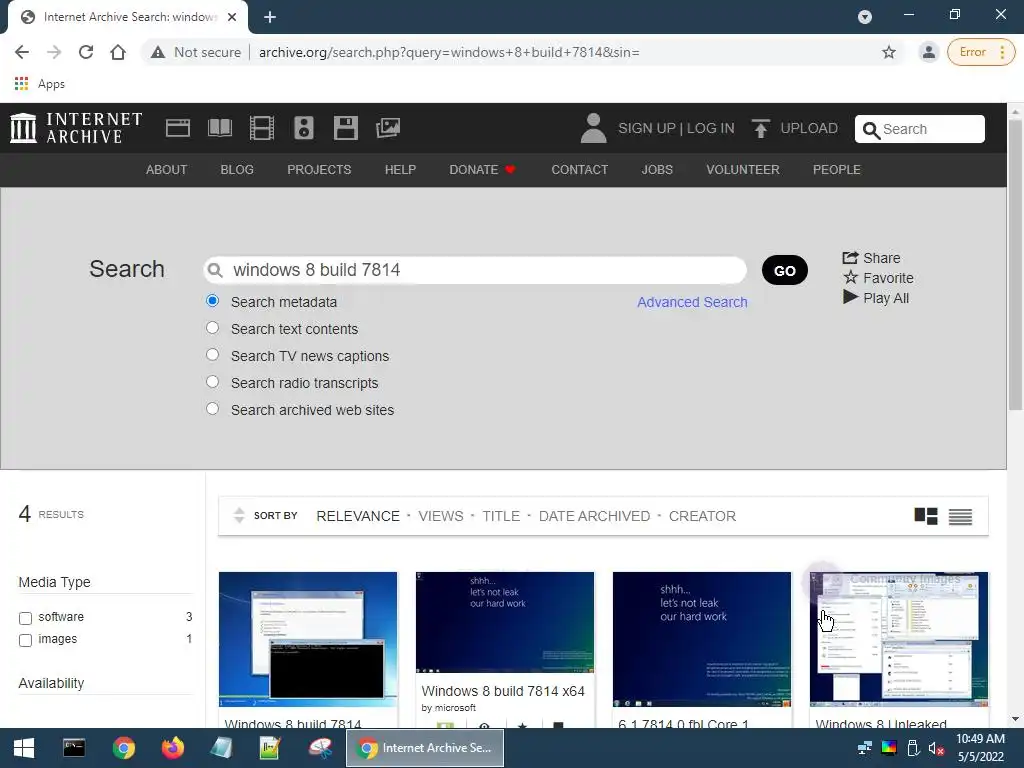Viewport: 1024px width, 768px height.
Task: Open the Chrome profile avatar
Action: (x=928, y=52)
